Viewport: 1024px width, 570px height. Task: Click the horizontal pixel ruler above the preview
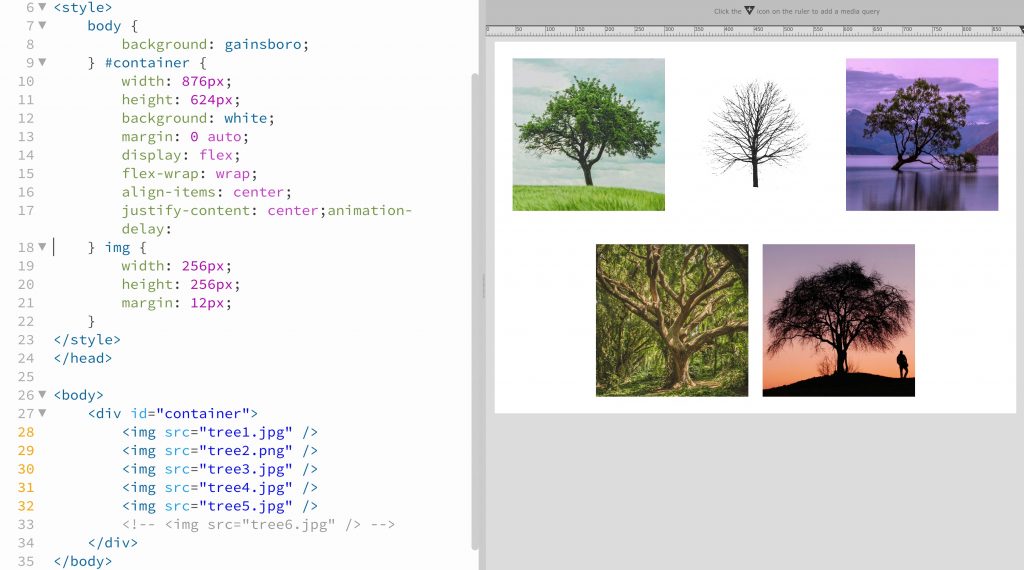click(752, 30)
